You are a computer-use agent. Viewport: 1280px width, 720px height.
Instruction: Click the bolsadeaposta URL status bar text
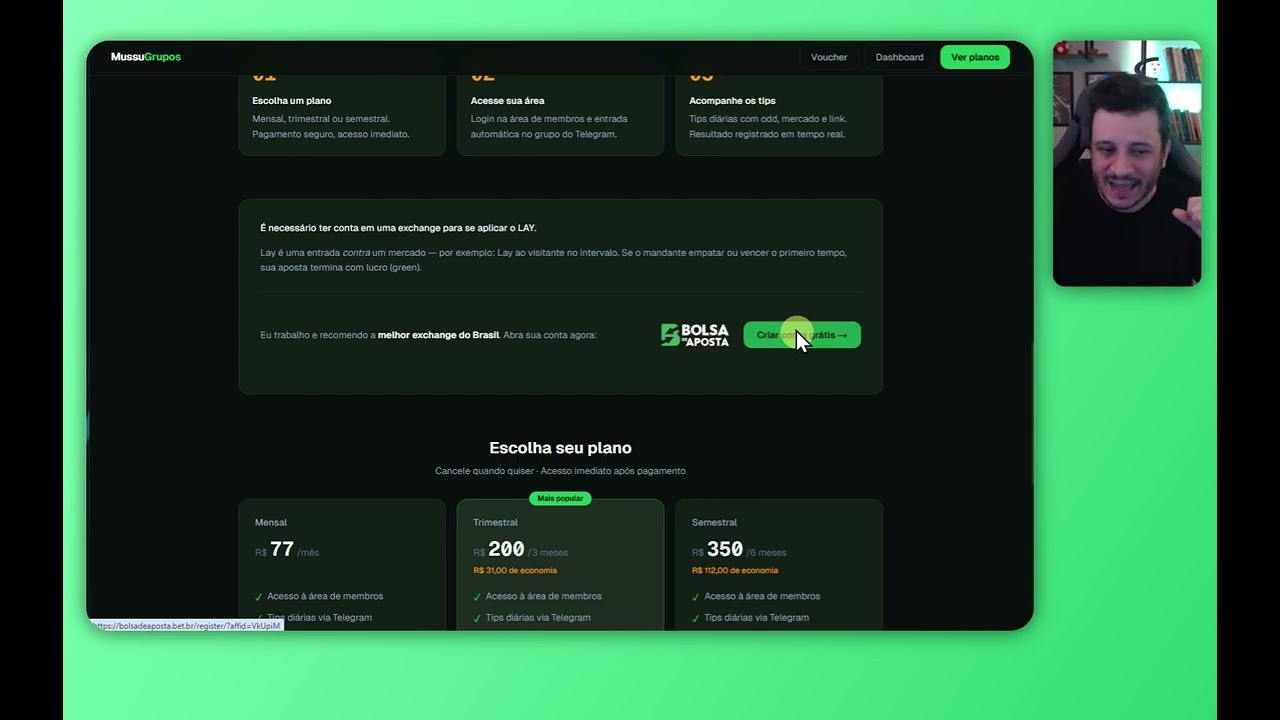tap(187, 625)
